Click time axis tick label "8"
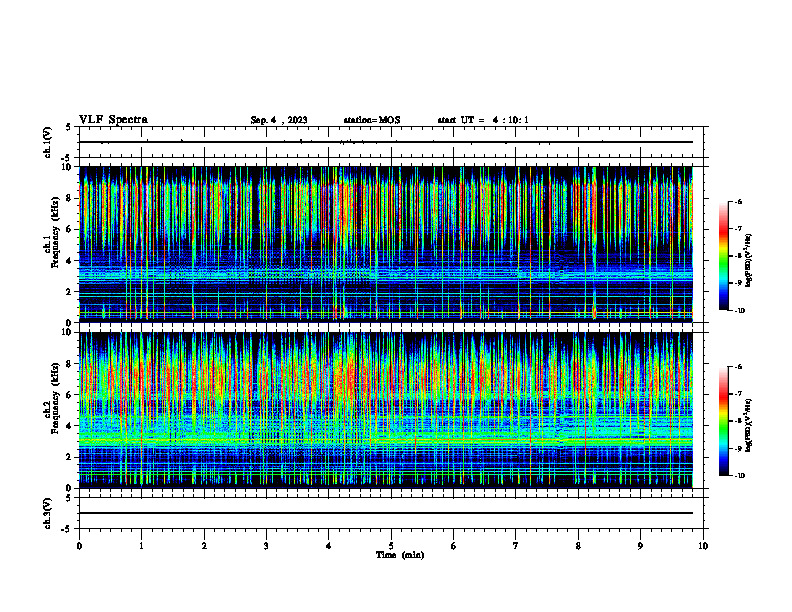Screen dimensions: 792x612 click(x=578, y=546)
